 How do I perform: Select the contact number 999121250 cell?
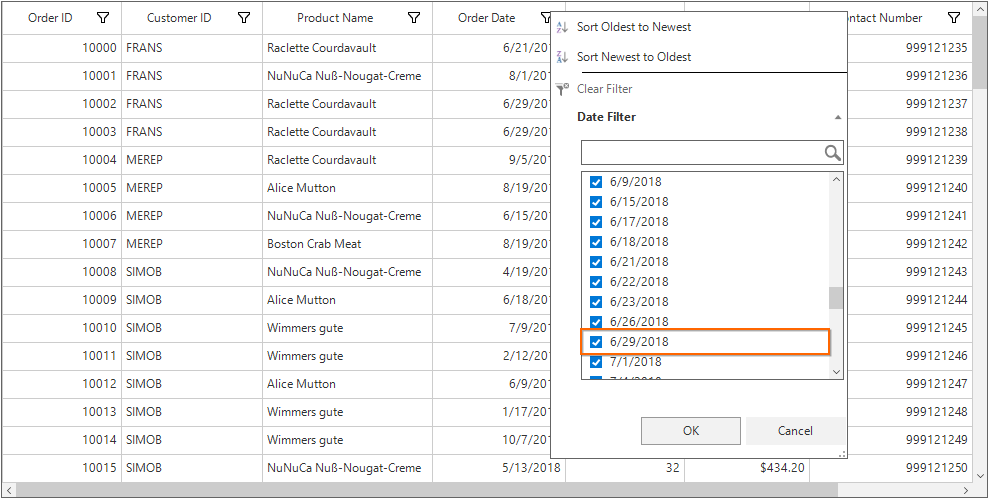tap(891, 468)
